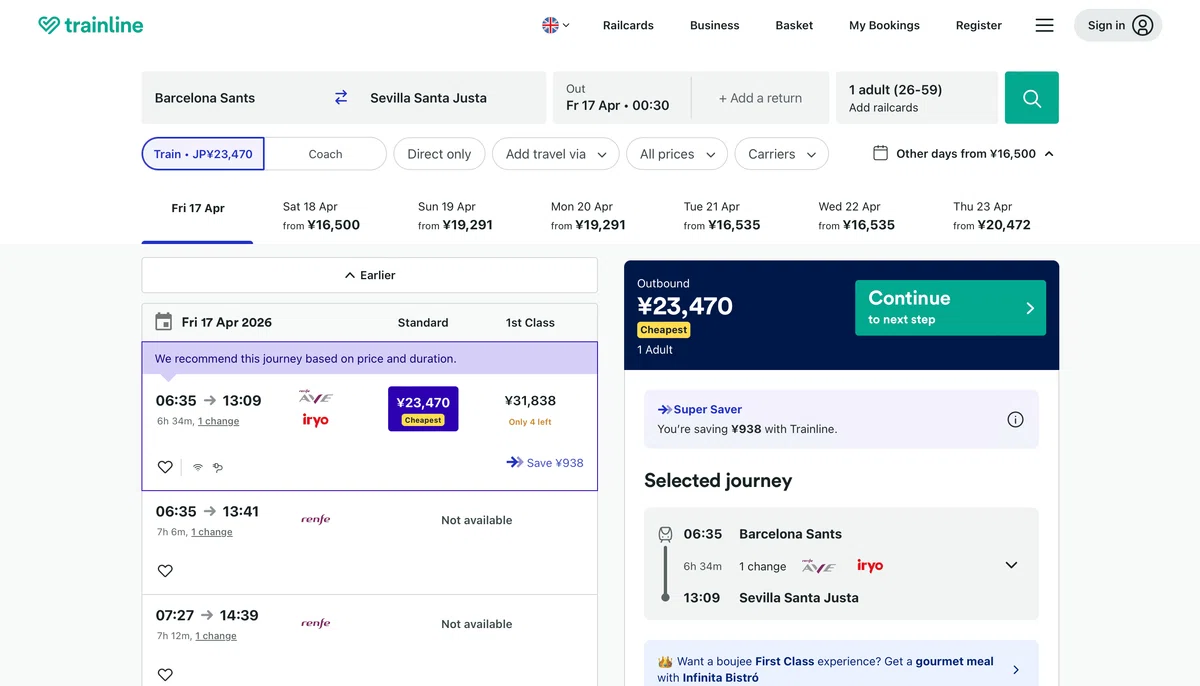Screen dimensions: 1200x686
Task: Click the iryo carrier logo in results
Action: coord(315,421)
